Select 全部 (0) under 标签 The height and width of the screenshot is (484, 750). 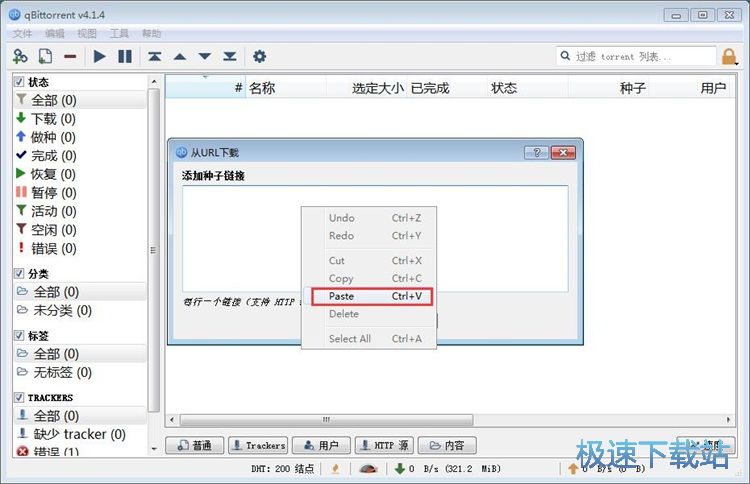[x=80, y=354]
